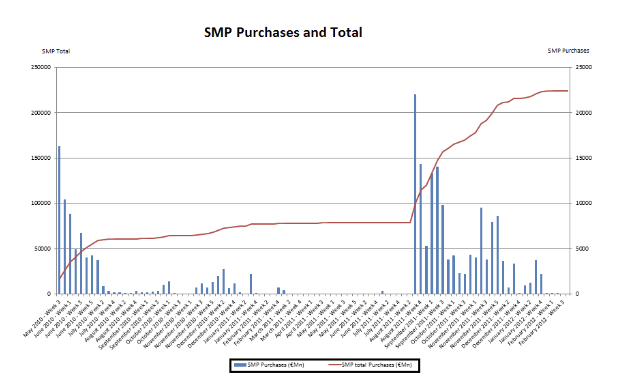Click the 200000 horizontal gridline

coord(313,113)
